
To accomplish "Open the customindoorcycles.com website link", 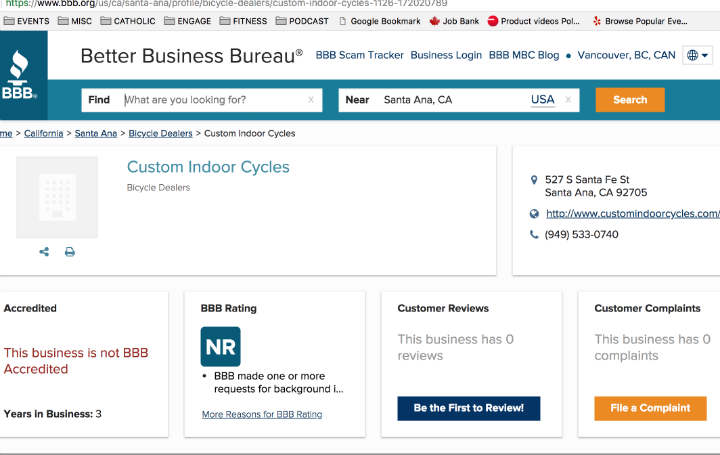I will pos(633,214).
